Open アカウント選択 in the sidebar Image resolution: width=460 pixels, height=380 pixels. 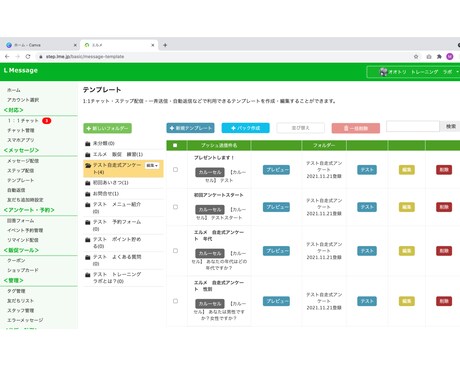coord(23,100)
